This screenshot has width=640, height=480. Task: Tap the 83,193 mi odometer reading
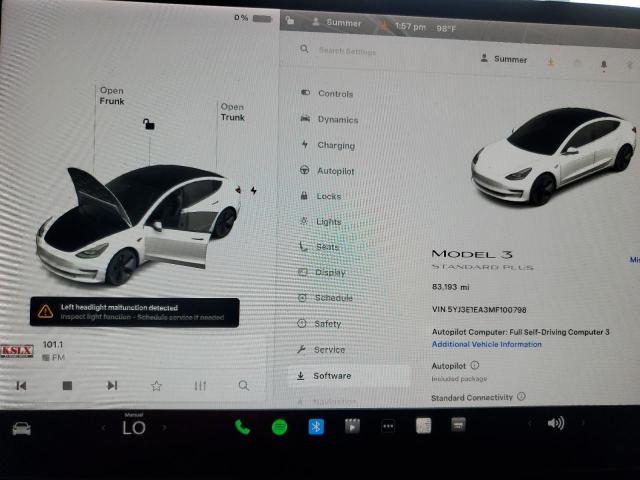tap(451, 287)
